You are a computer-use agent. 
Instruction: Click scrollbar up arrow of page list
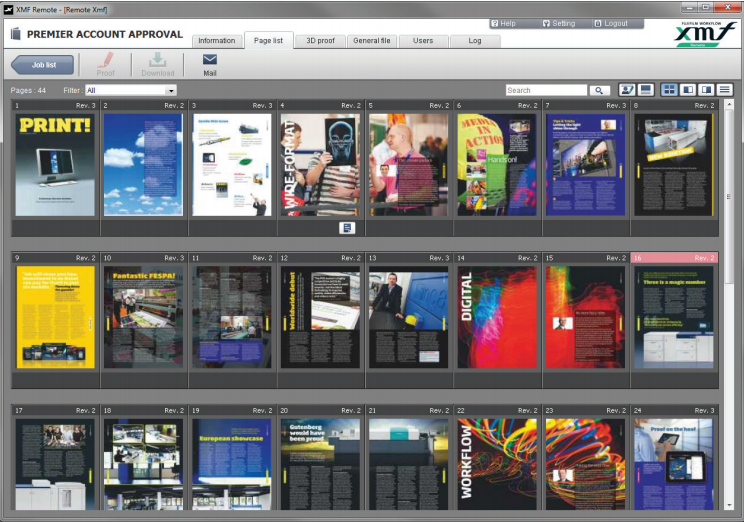[x=729, y=105]
